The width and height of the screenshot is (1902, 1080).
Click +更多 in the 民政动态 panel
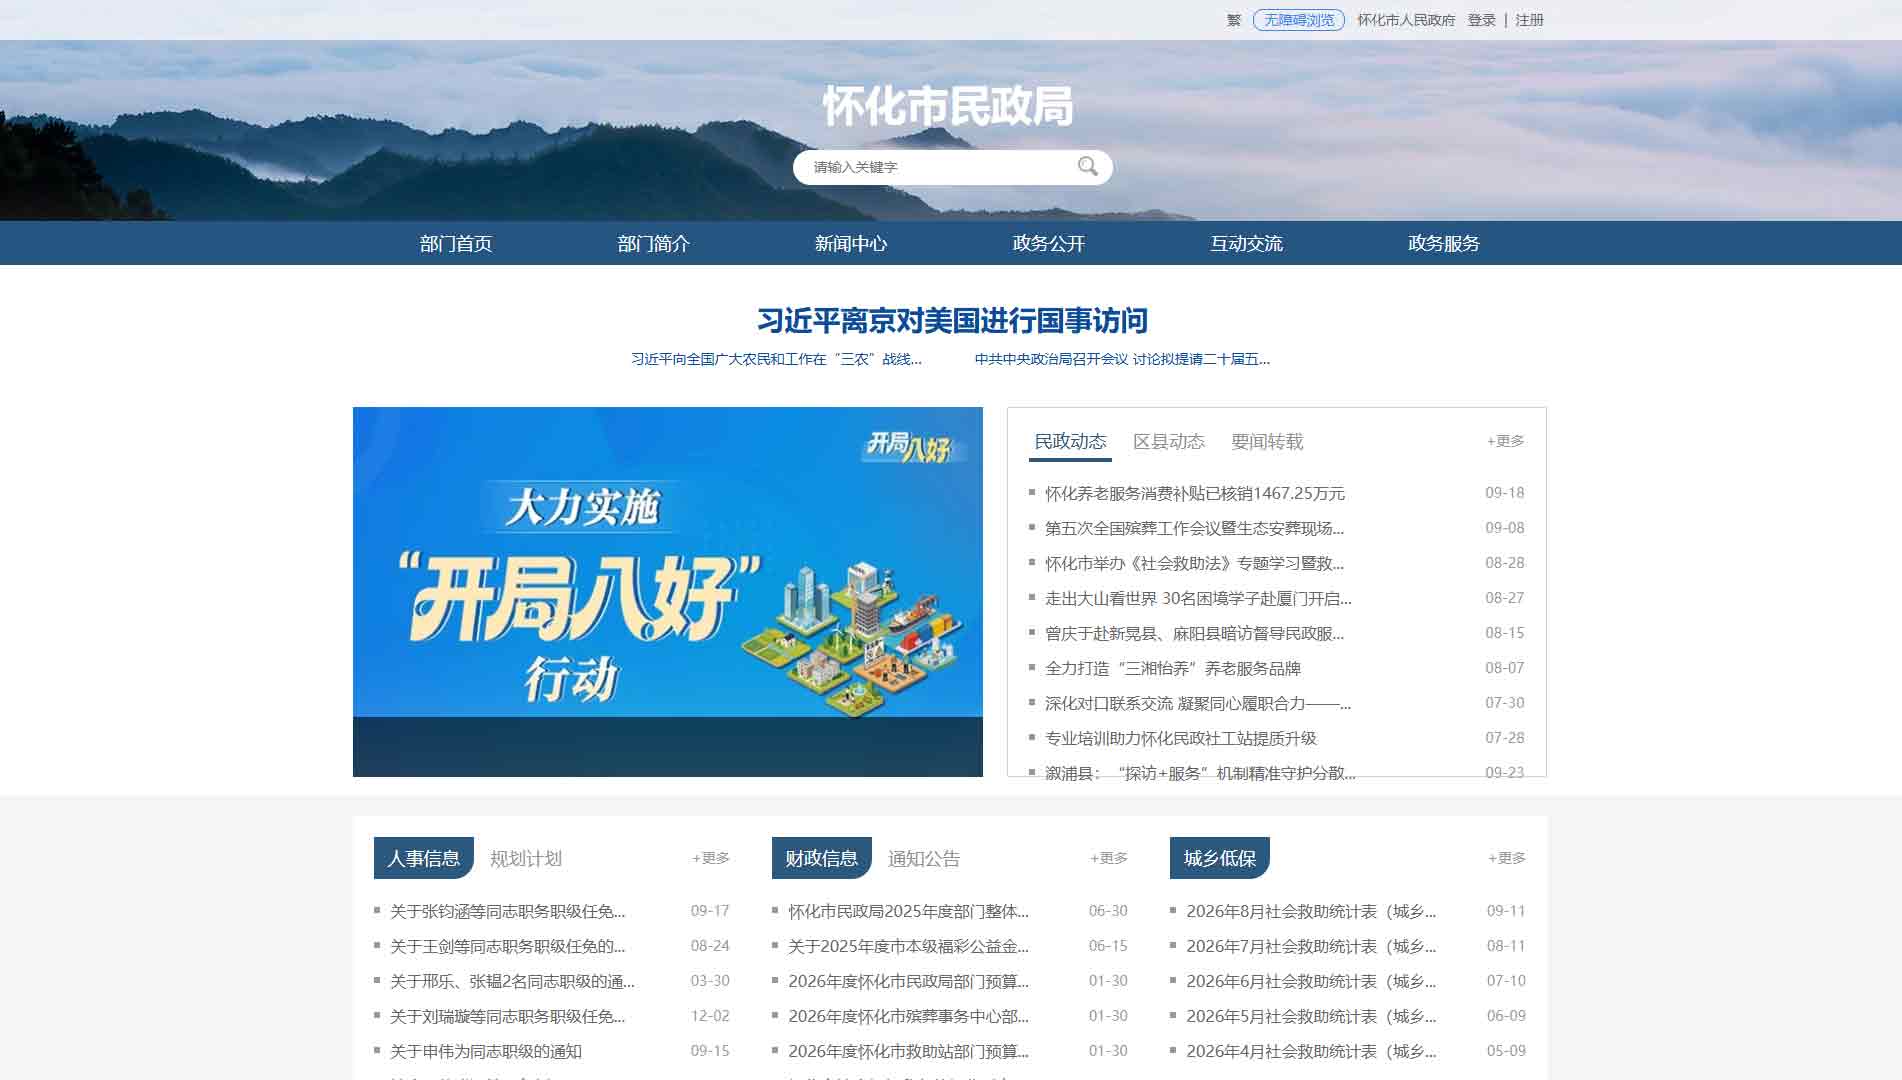(x=1505, y=441)
